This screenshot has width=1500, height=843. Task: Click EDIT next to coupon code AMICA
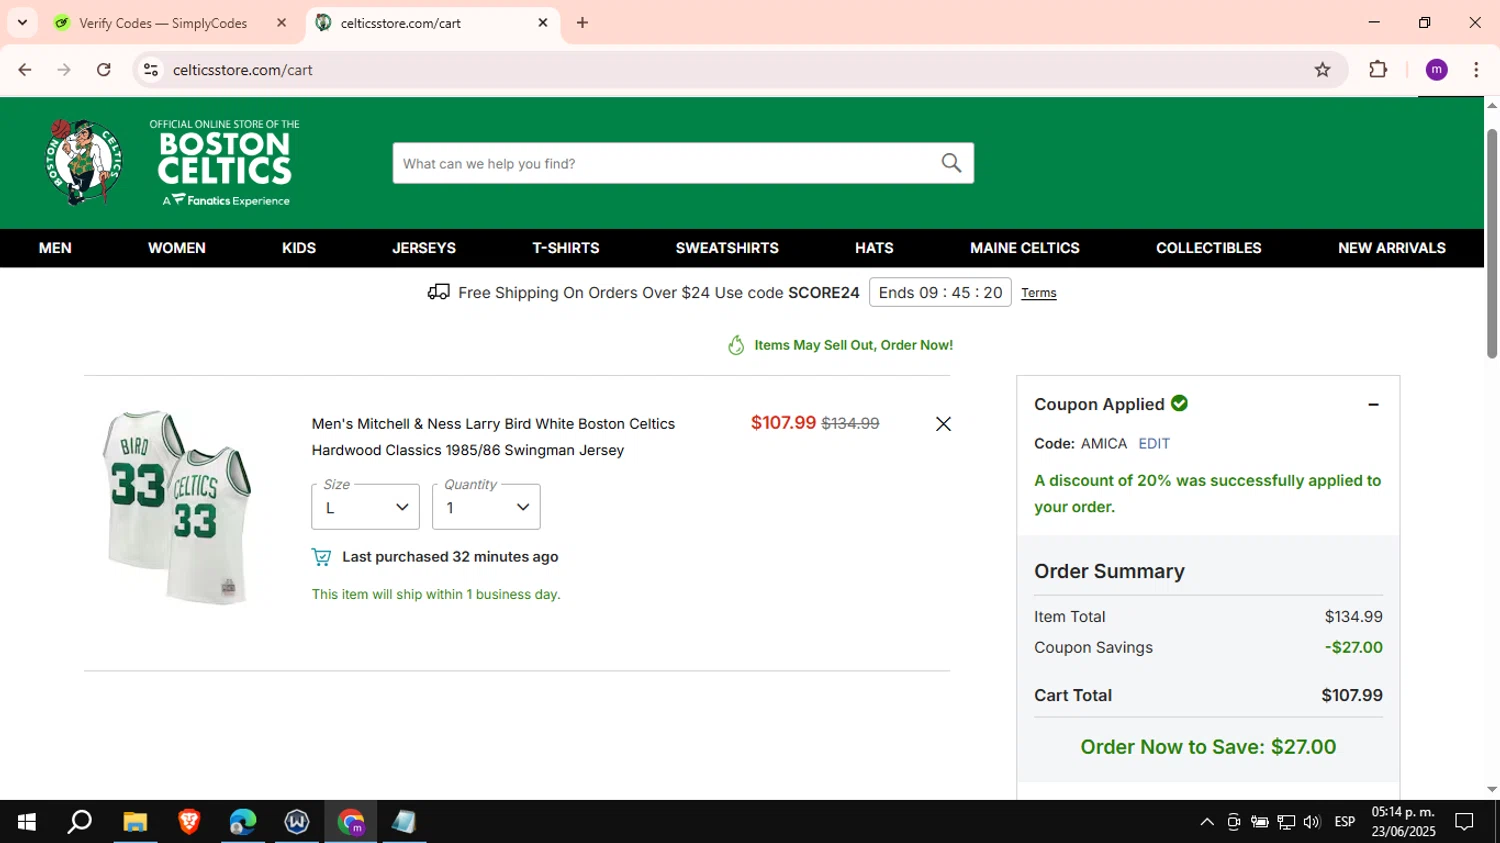pos(1154,443)
